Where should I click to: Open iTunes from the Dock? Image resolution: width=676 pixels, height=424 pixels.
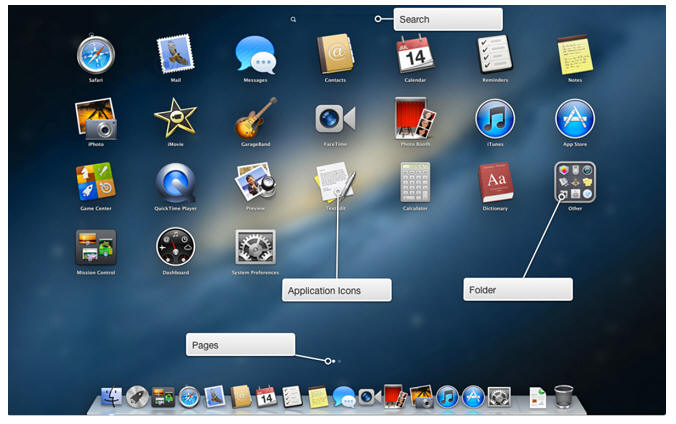[x=448, y=397]
